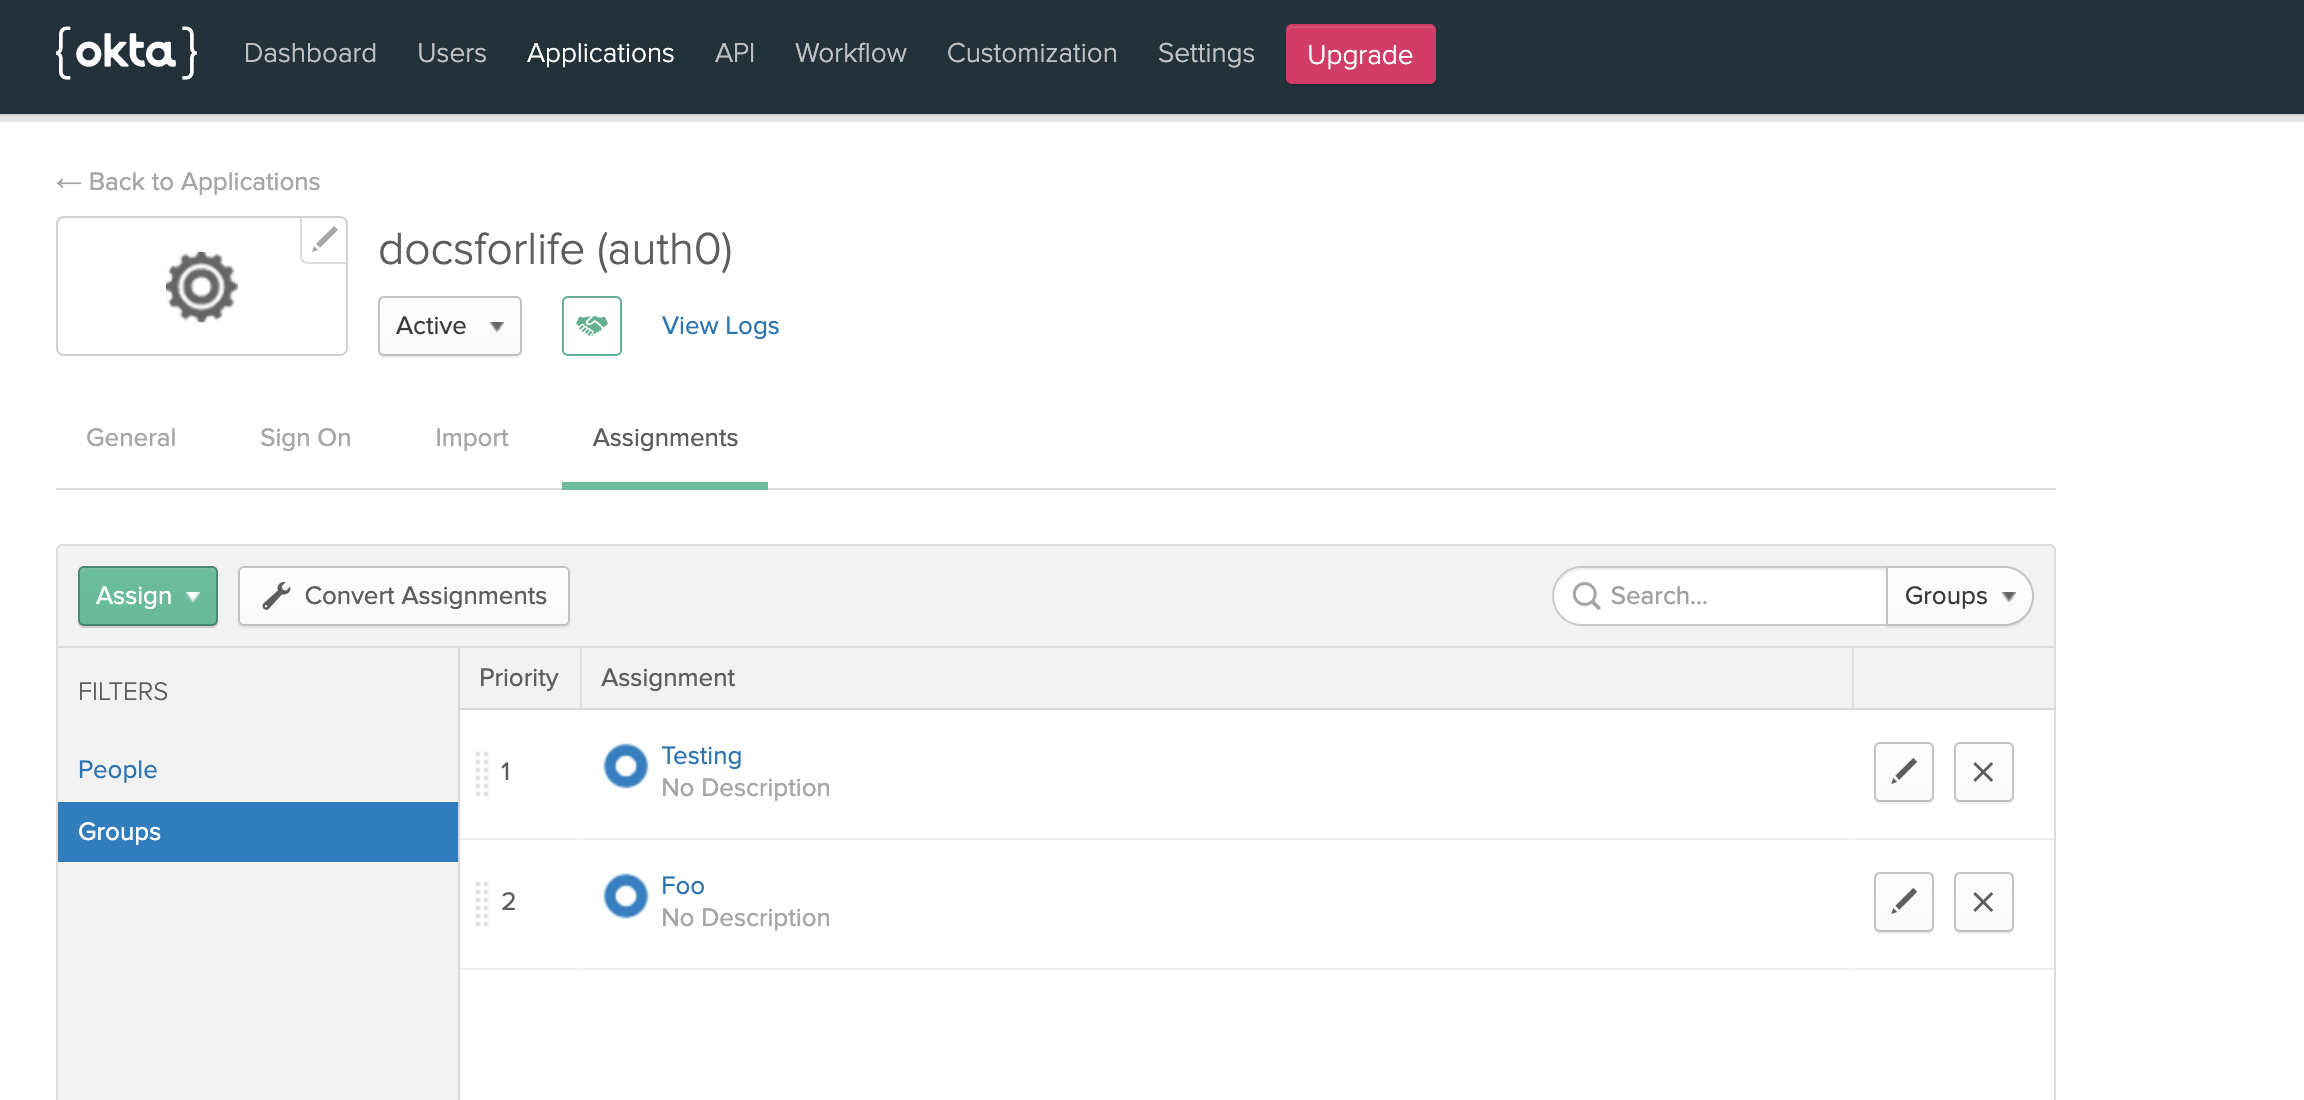Image resolution: width=2304 pixels, height=1100 pixels.
Task: Switch to the Sign On tab
Action: point(305,438)
